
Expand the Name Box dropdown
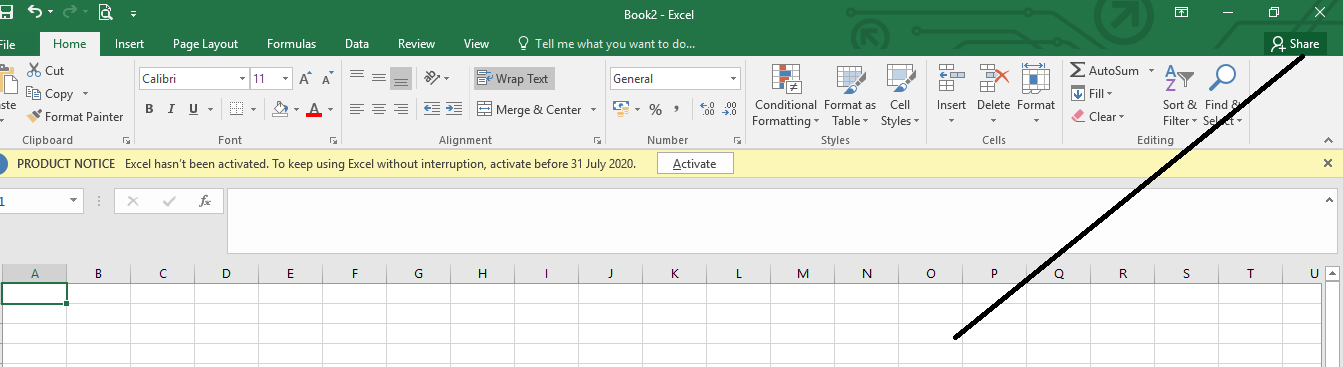tap(74, 201)
